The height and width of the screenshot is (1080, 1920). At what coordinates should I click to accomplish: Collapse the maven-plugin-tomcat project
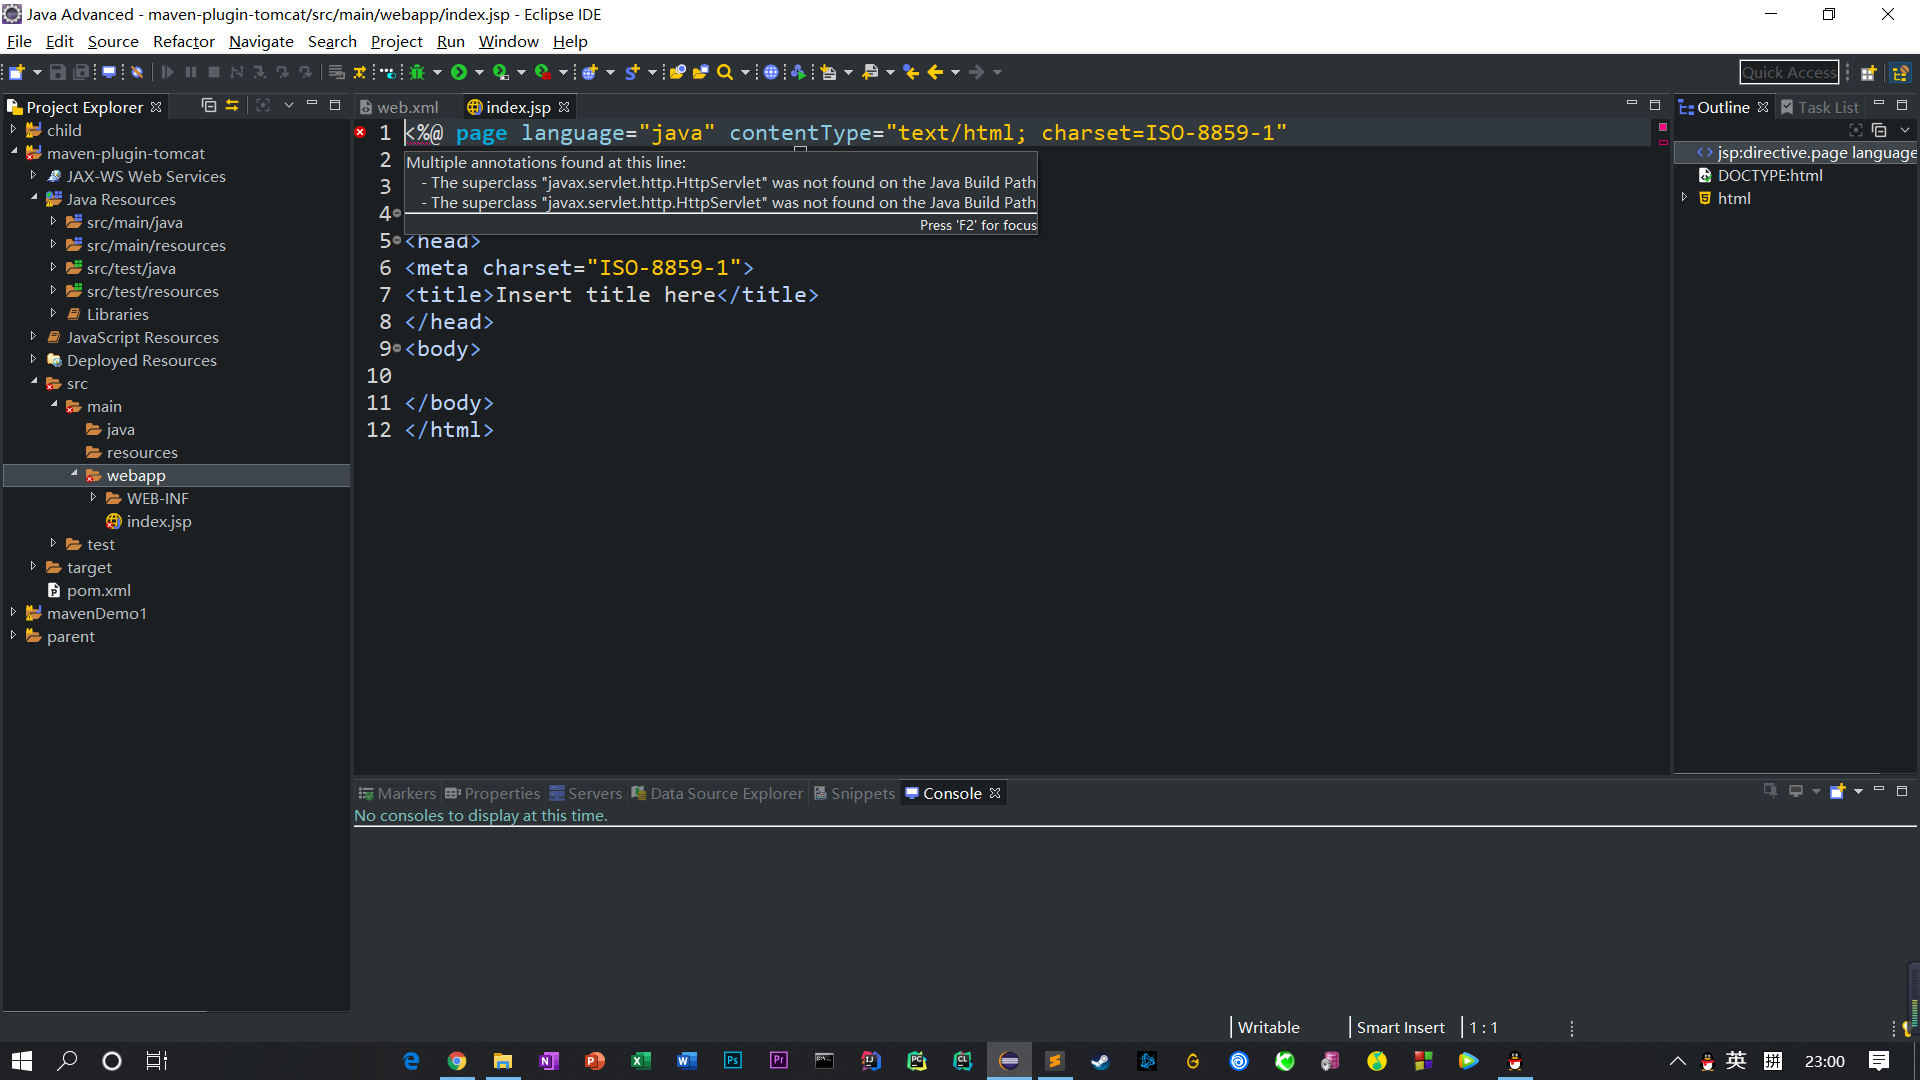[13, 153]
